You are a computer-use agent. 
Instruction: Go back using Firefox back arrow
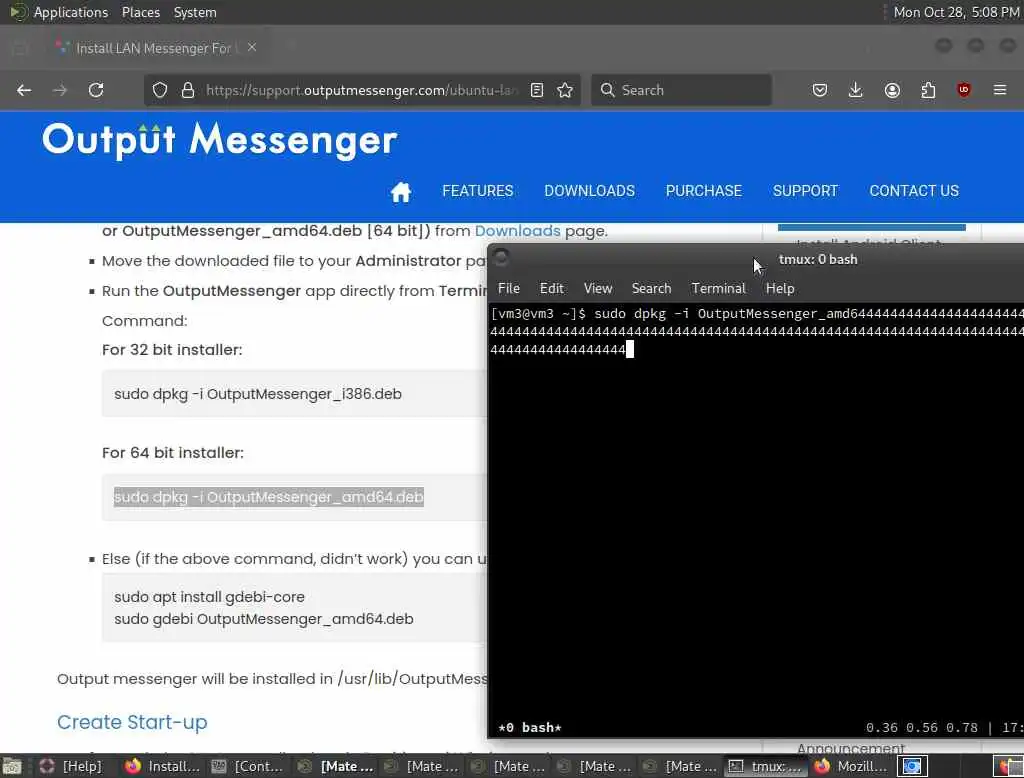[x=24, y=90]
